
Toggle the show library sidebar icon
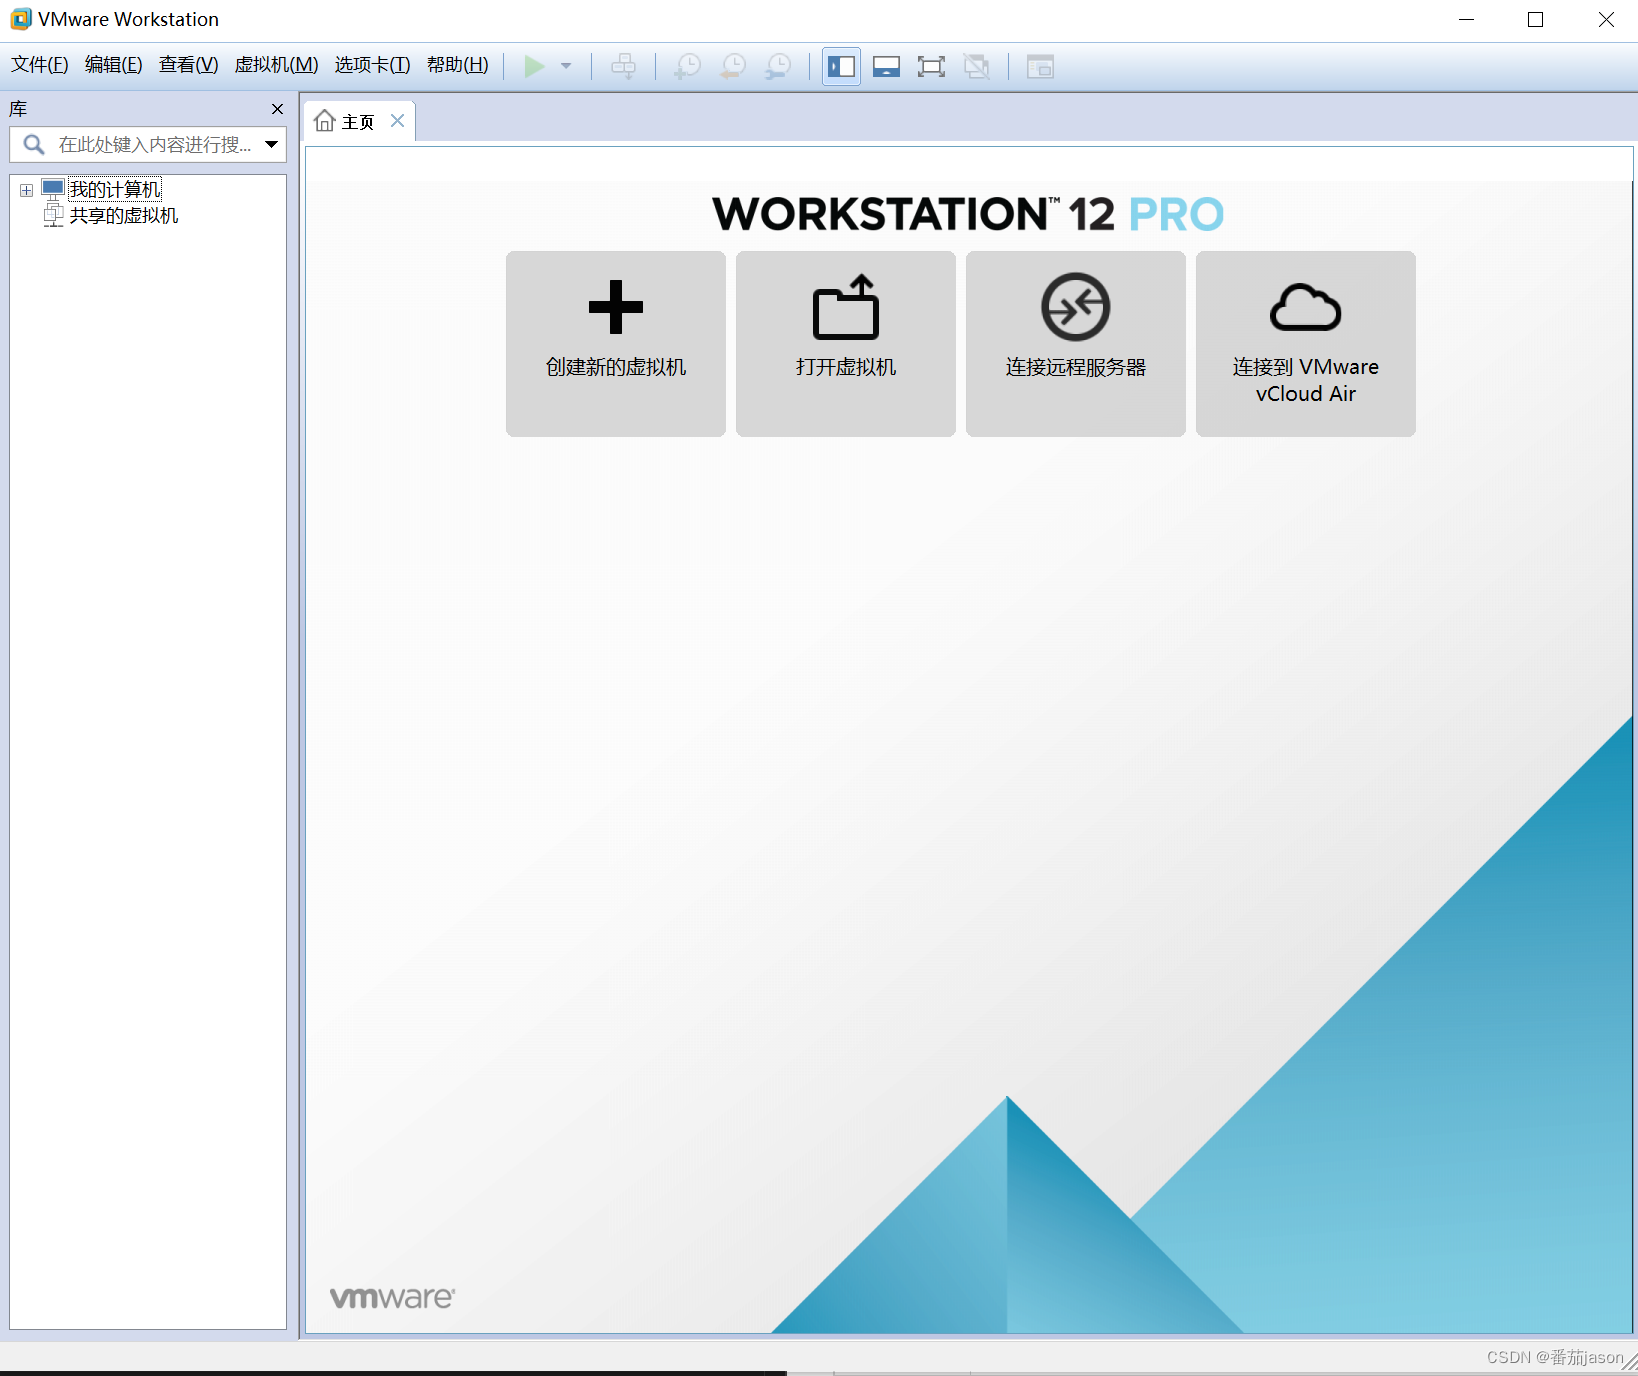(841, 66)
